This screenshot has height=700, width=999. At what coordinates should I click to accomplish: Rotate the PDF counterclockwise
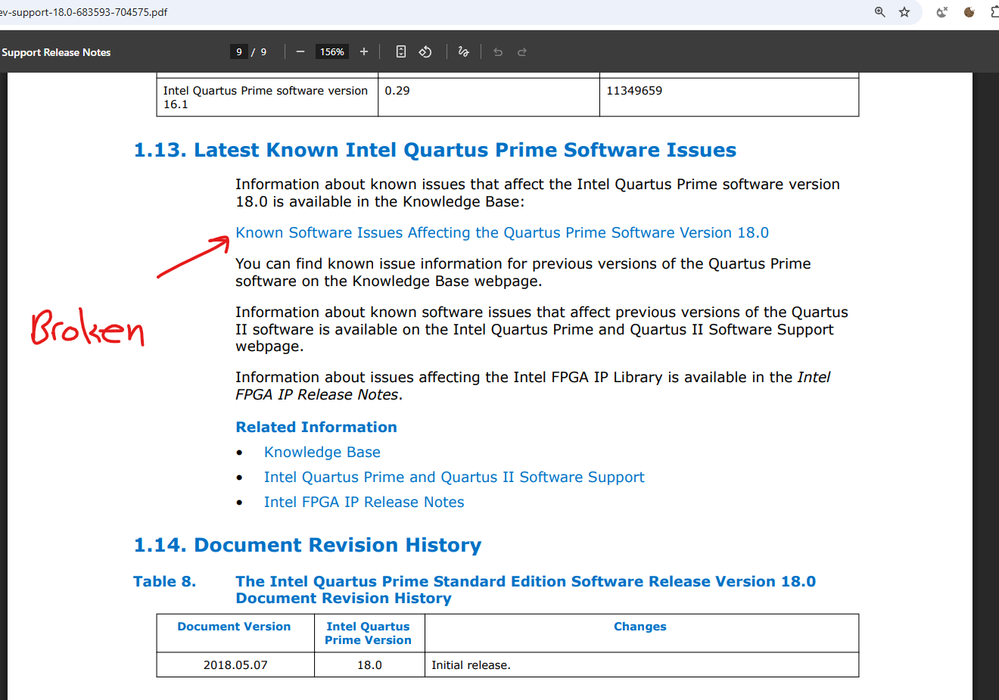[x=425, y=52]
